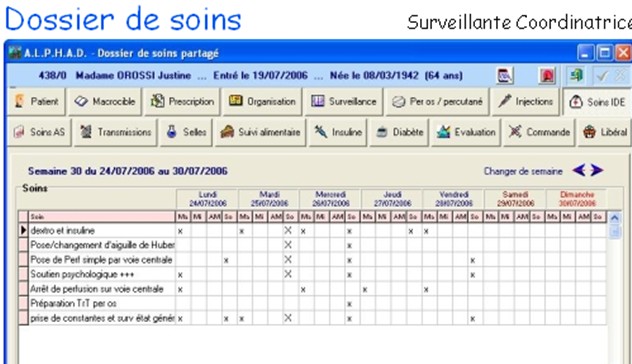The image size is (632, 364).
Task: Click the Lundi 24/07/2006 column header
Action: (208, 199)
